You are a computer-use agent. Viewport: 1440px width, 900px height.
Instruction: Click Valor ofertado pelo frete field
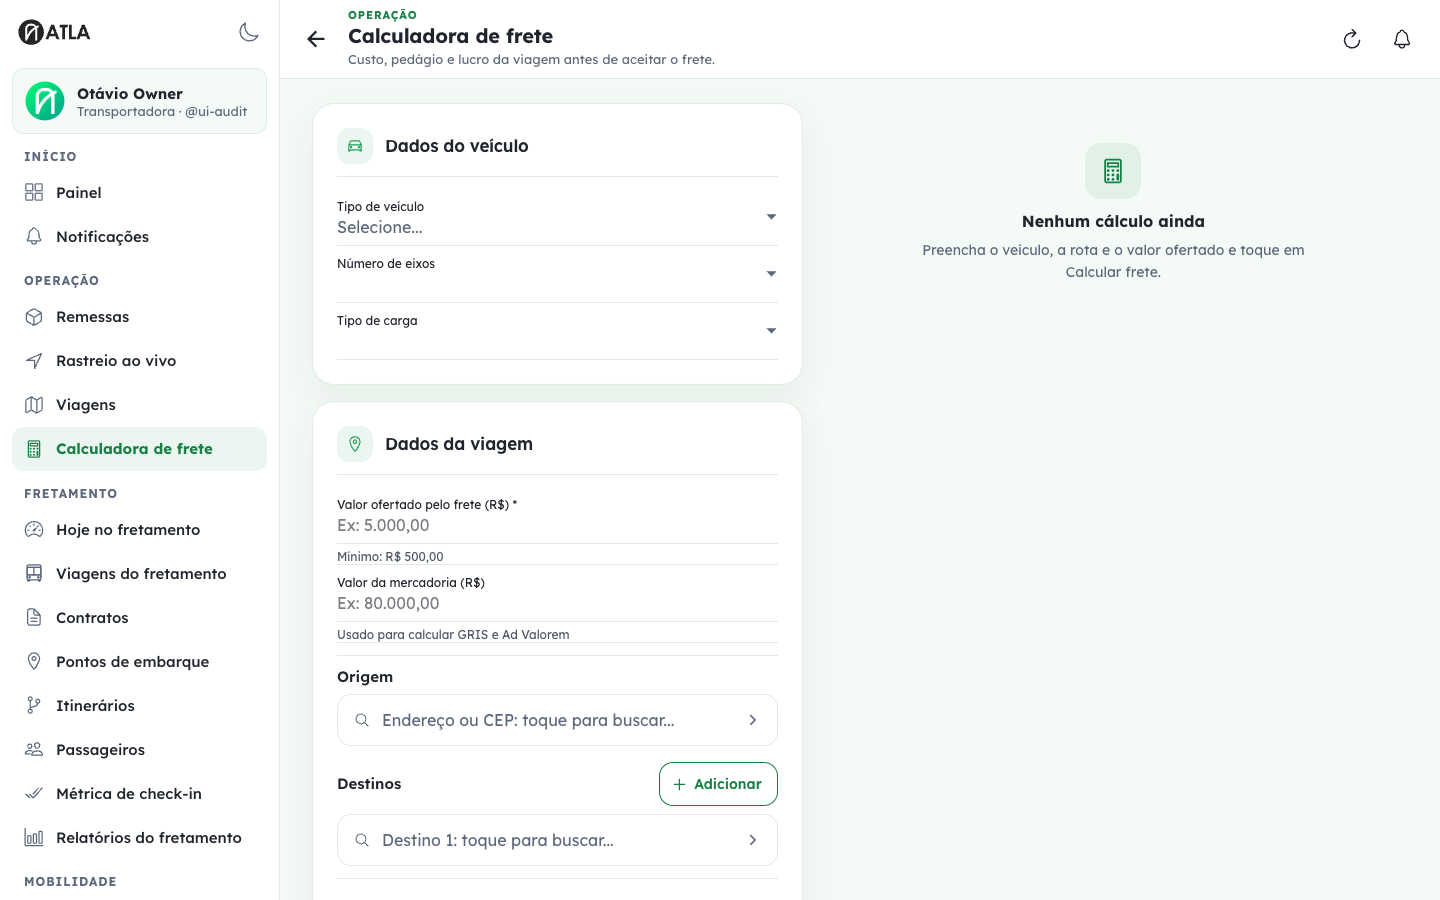[557, 516]
